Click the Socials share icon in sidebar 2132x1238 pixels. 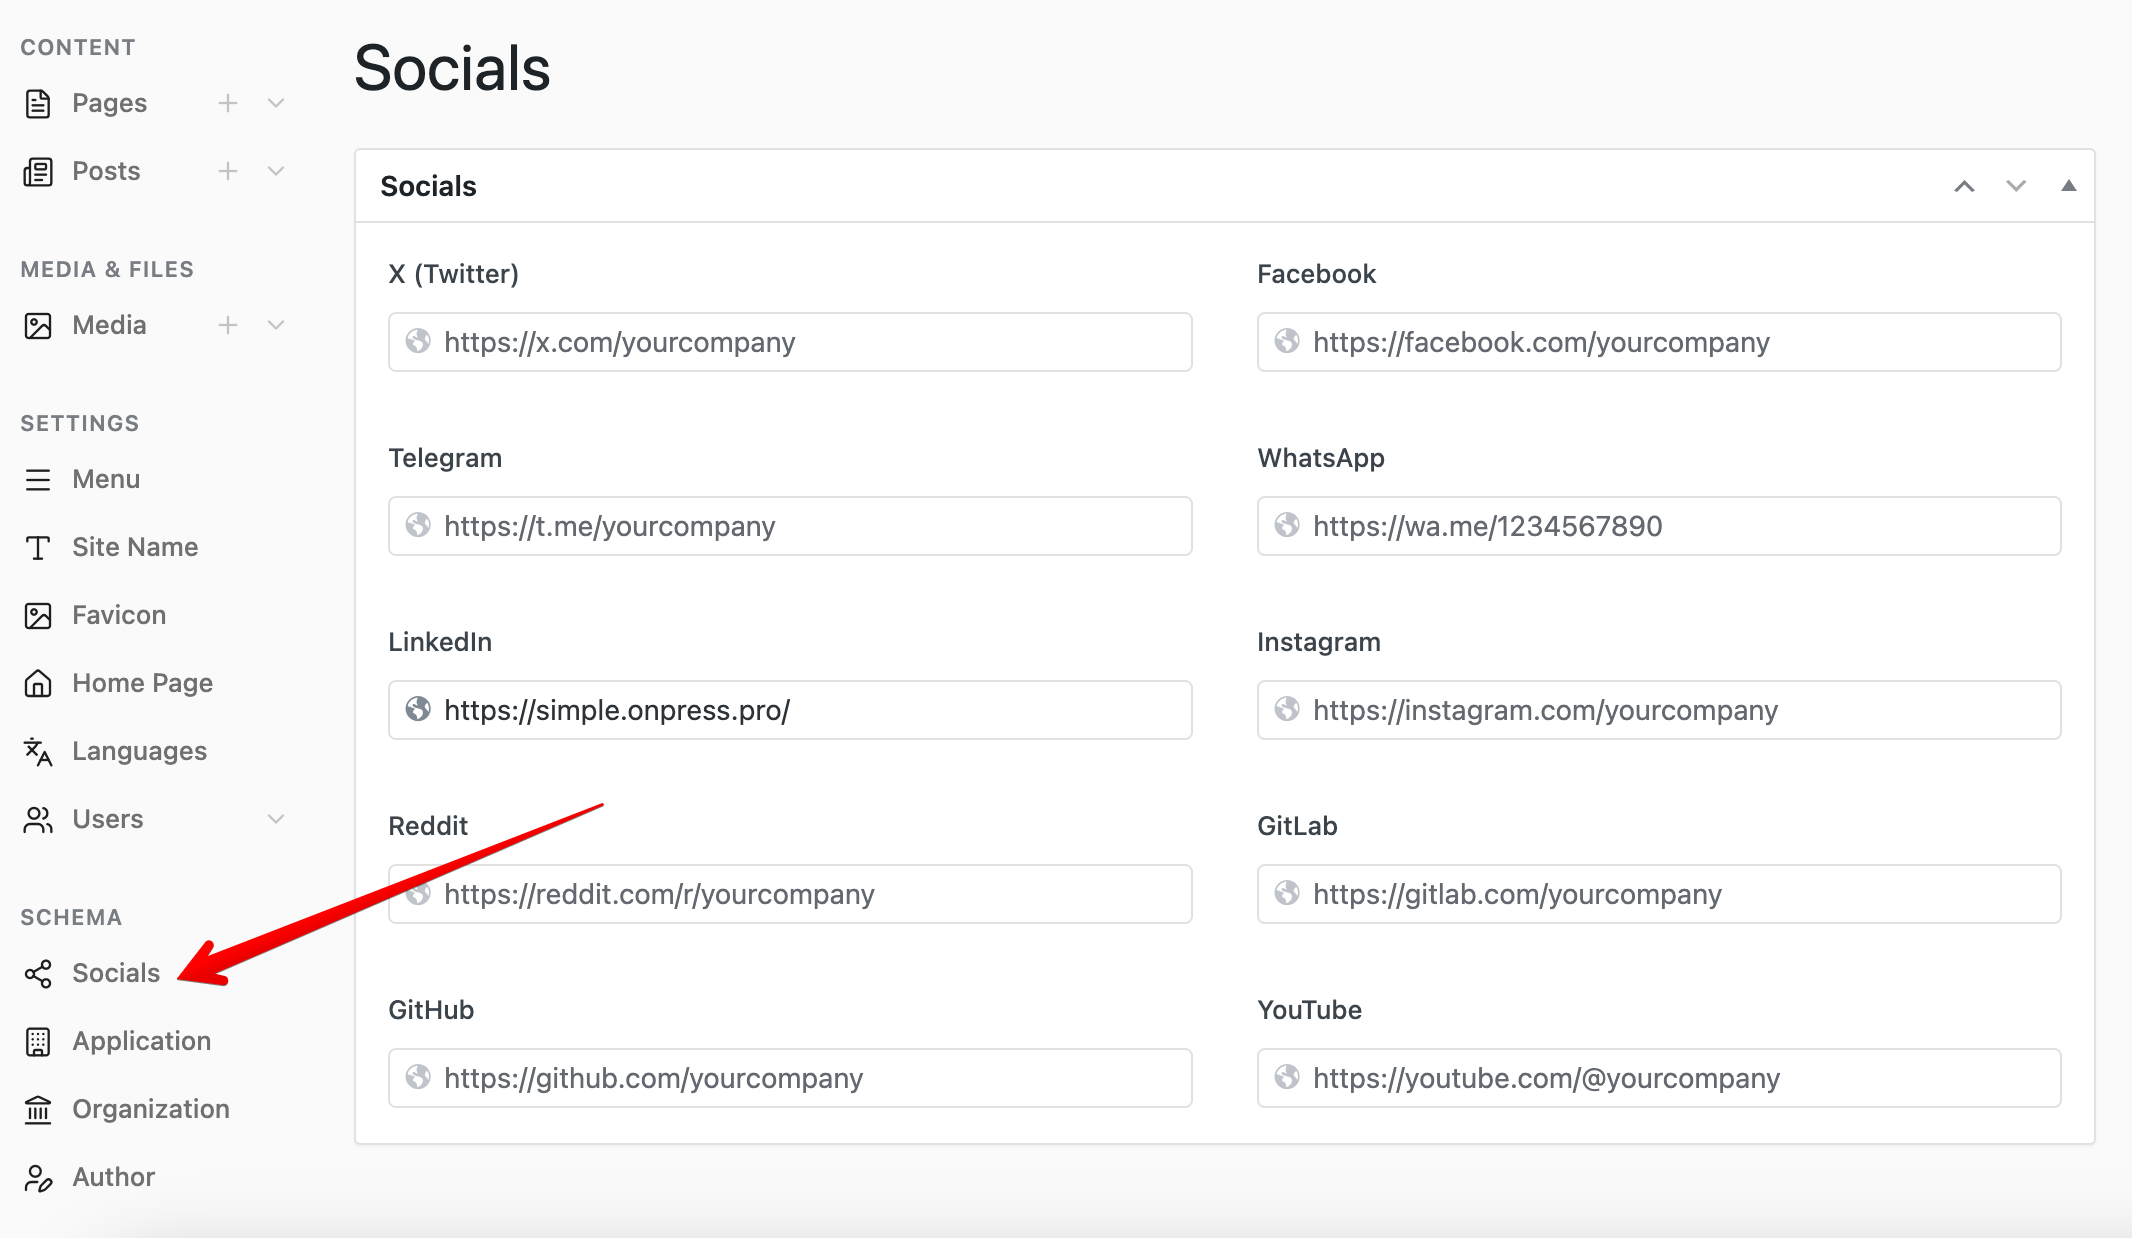(38, 974)
